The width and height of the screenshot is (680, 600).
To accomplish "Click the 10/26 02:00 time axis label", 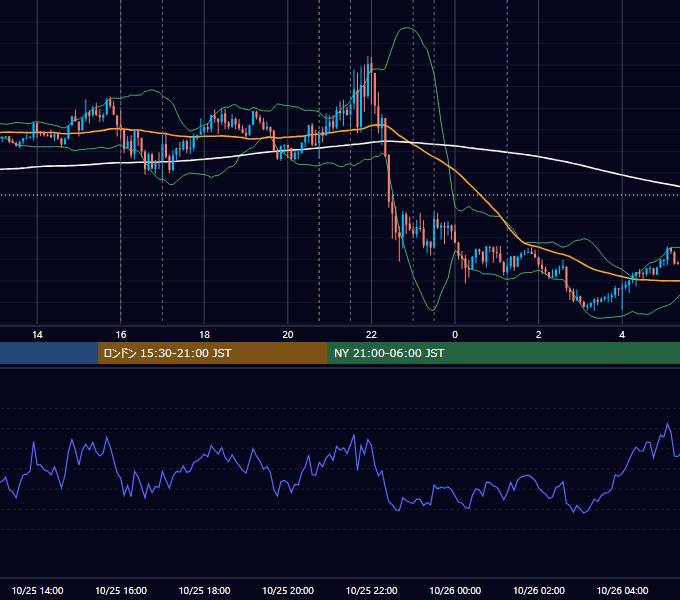I will 539,590.
